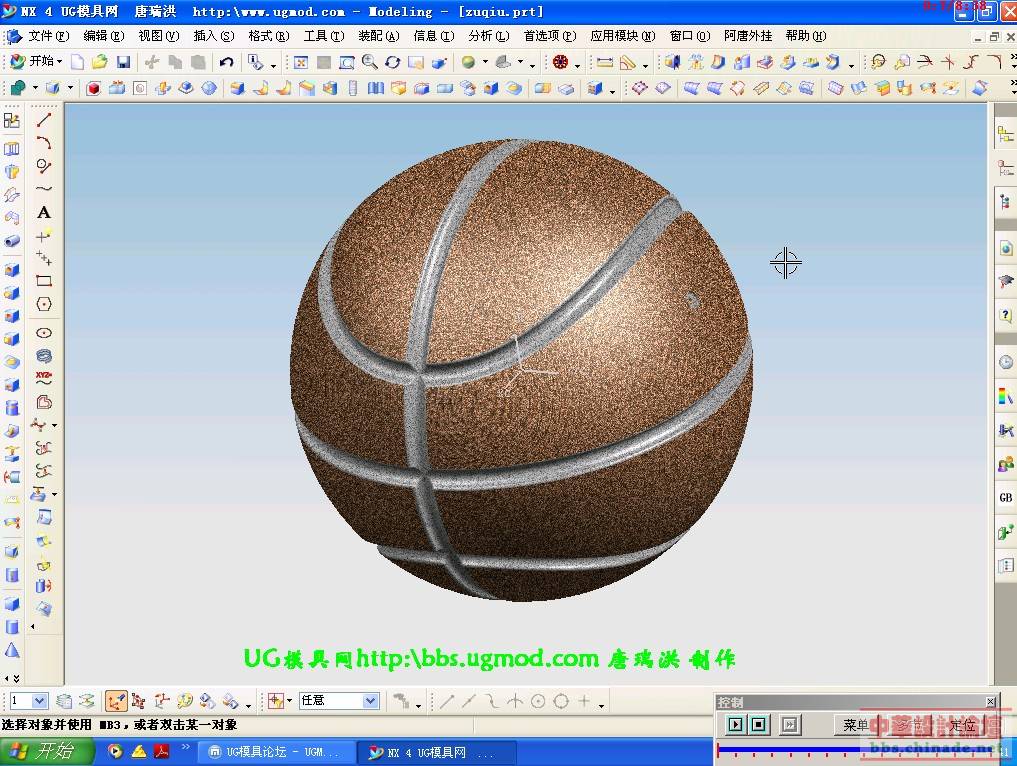The image size is (1017, 766).
Task: Open the 阿唐外挂 menu
Action: [748, 36]
